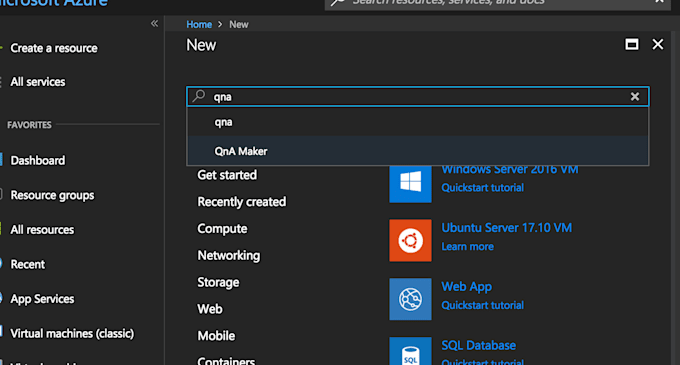Viewport: 680px width, 365px height.
Task: Select the Mobile category
Action: click(x=216, y=336)
